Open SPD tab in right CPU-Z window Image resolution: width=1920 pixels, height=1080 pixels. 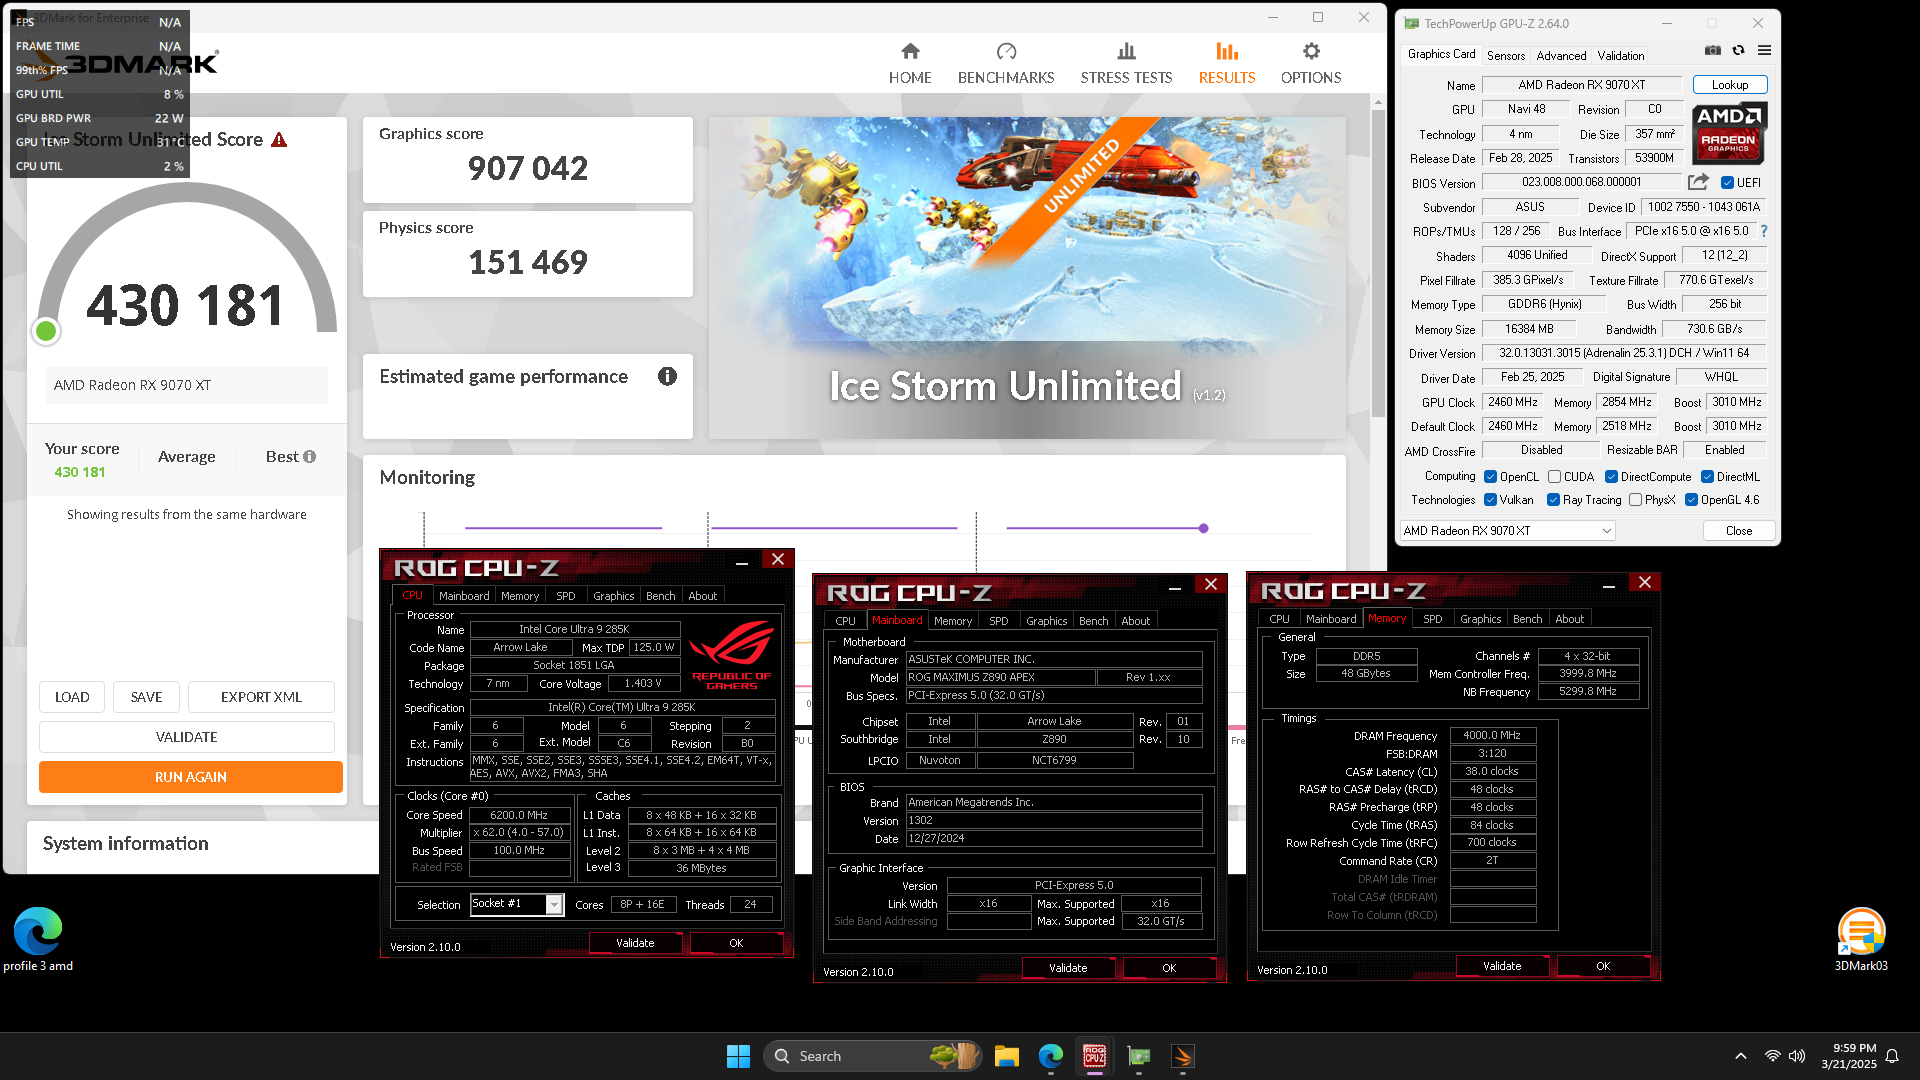(x=1432, y=619)
